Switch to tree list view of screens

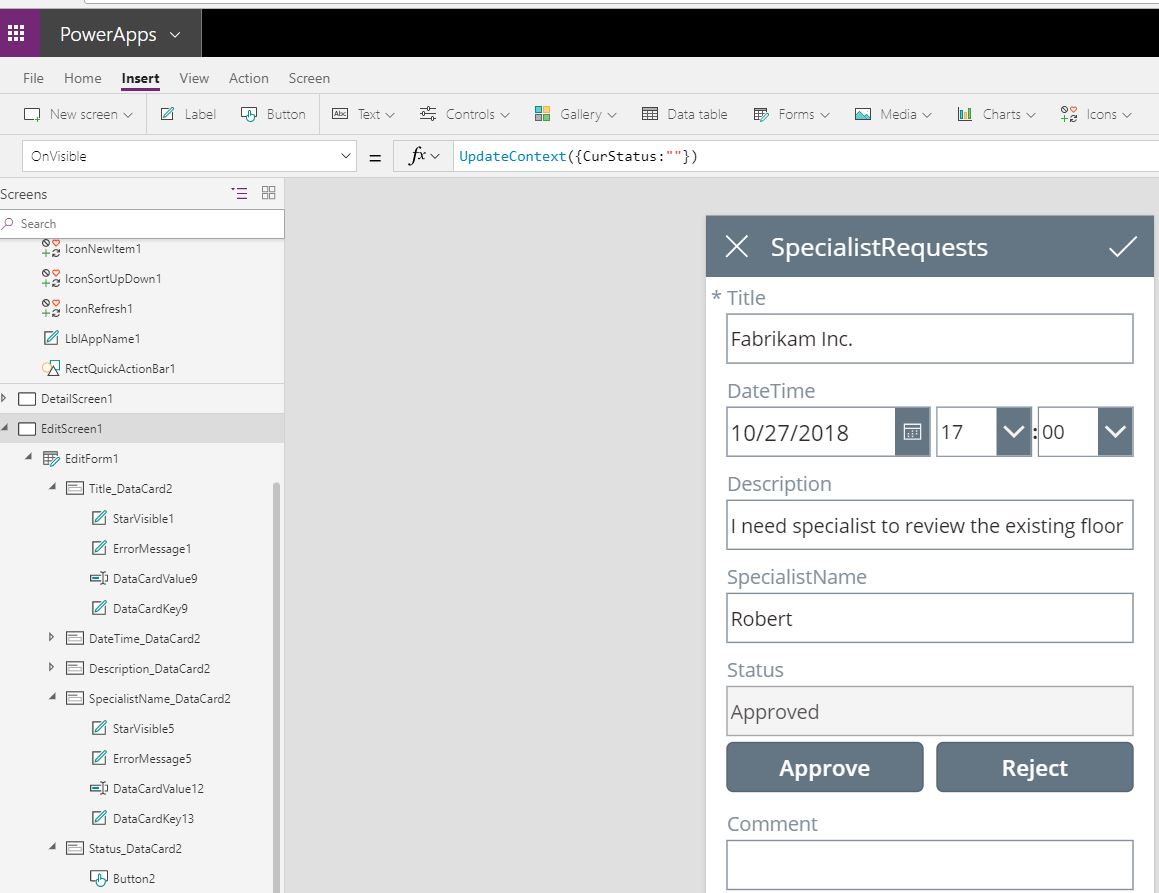(239, 193)
